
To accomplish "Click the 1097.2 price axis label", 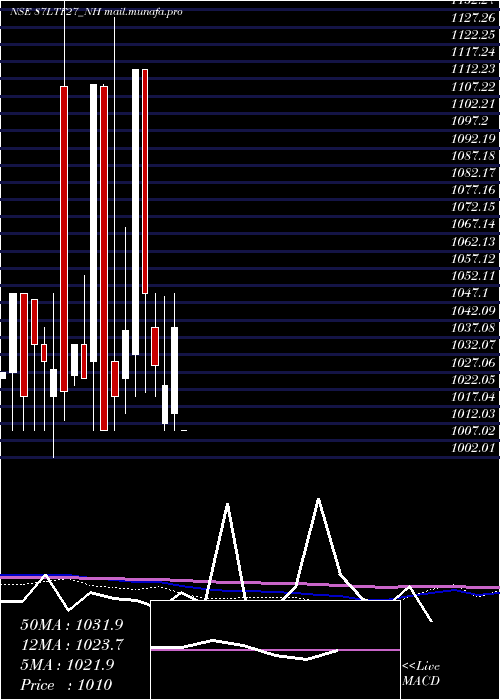I will point(469,121).
